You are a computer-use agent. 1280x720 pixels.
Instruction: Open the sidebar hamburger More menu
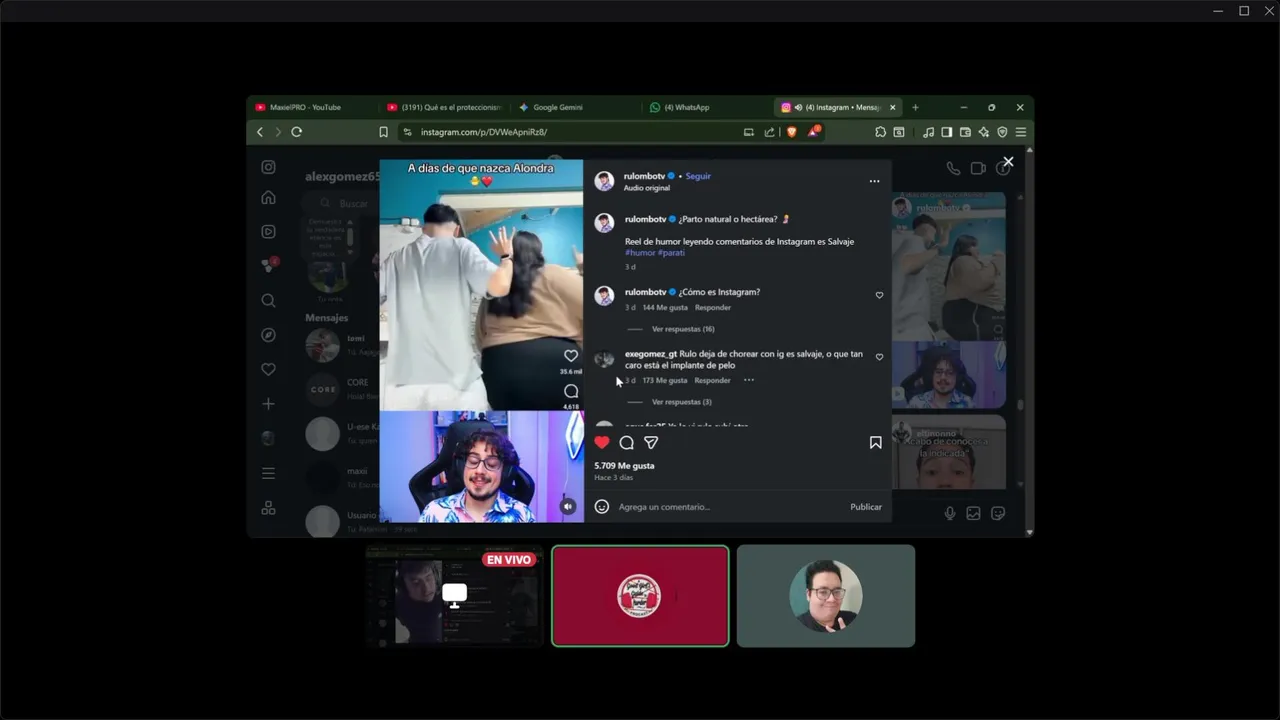click(268, 473)
